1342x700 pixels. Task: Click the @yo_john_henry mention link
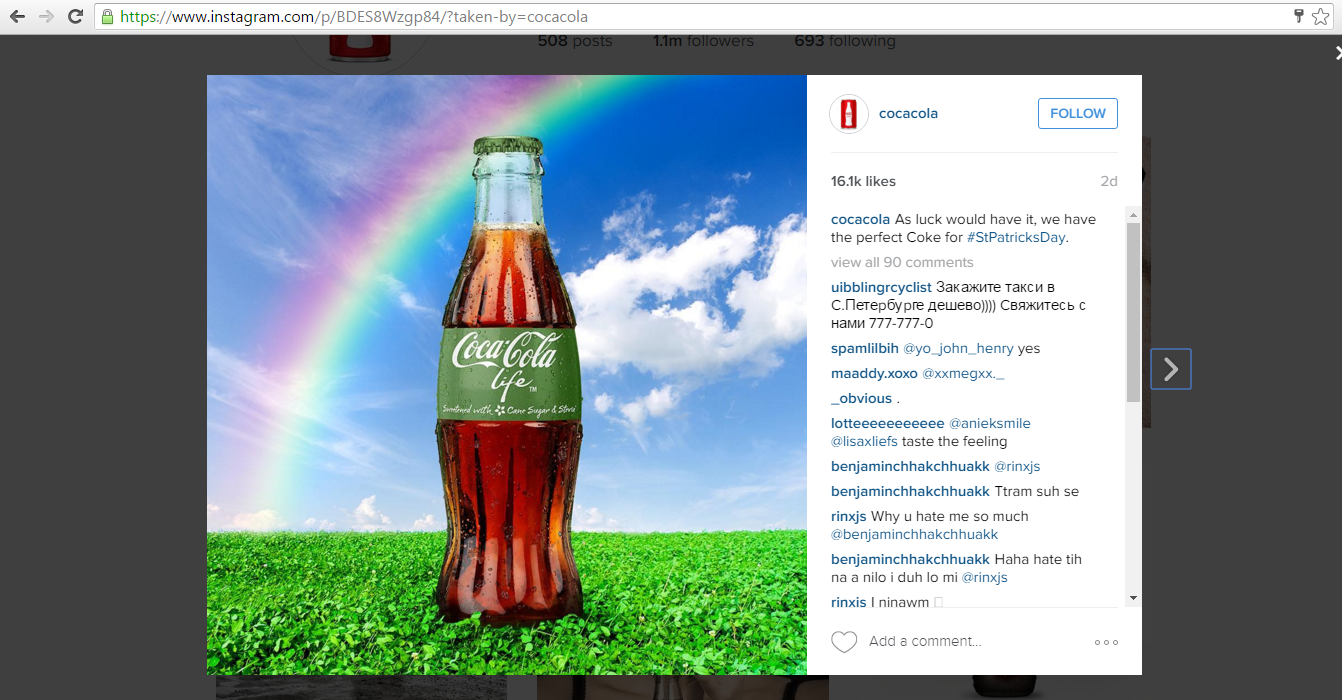tap(955, 347)
